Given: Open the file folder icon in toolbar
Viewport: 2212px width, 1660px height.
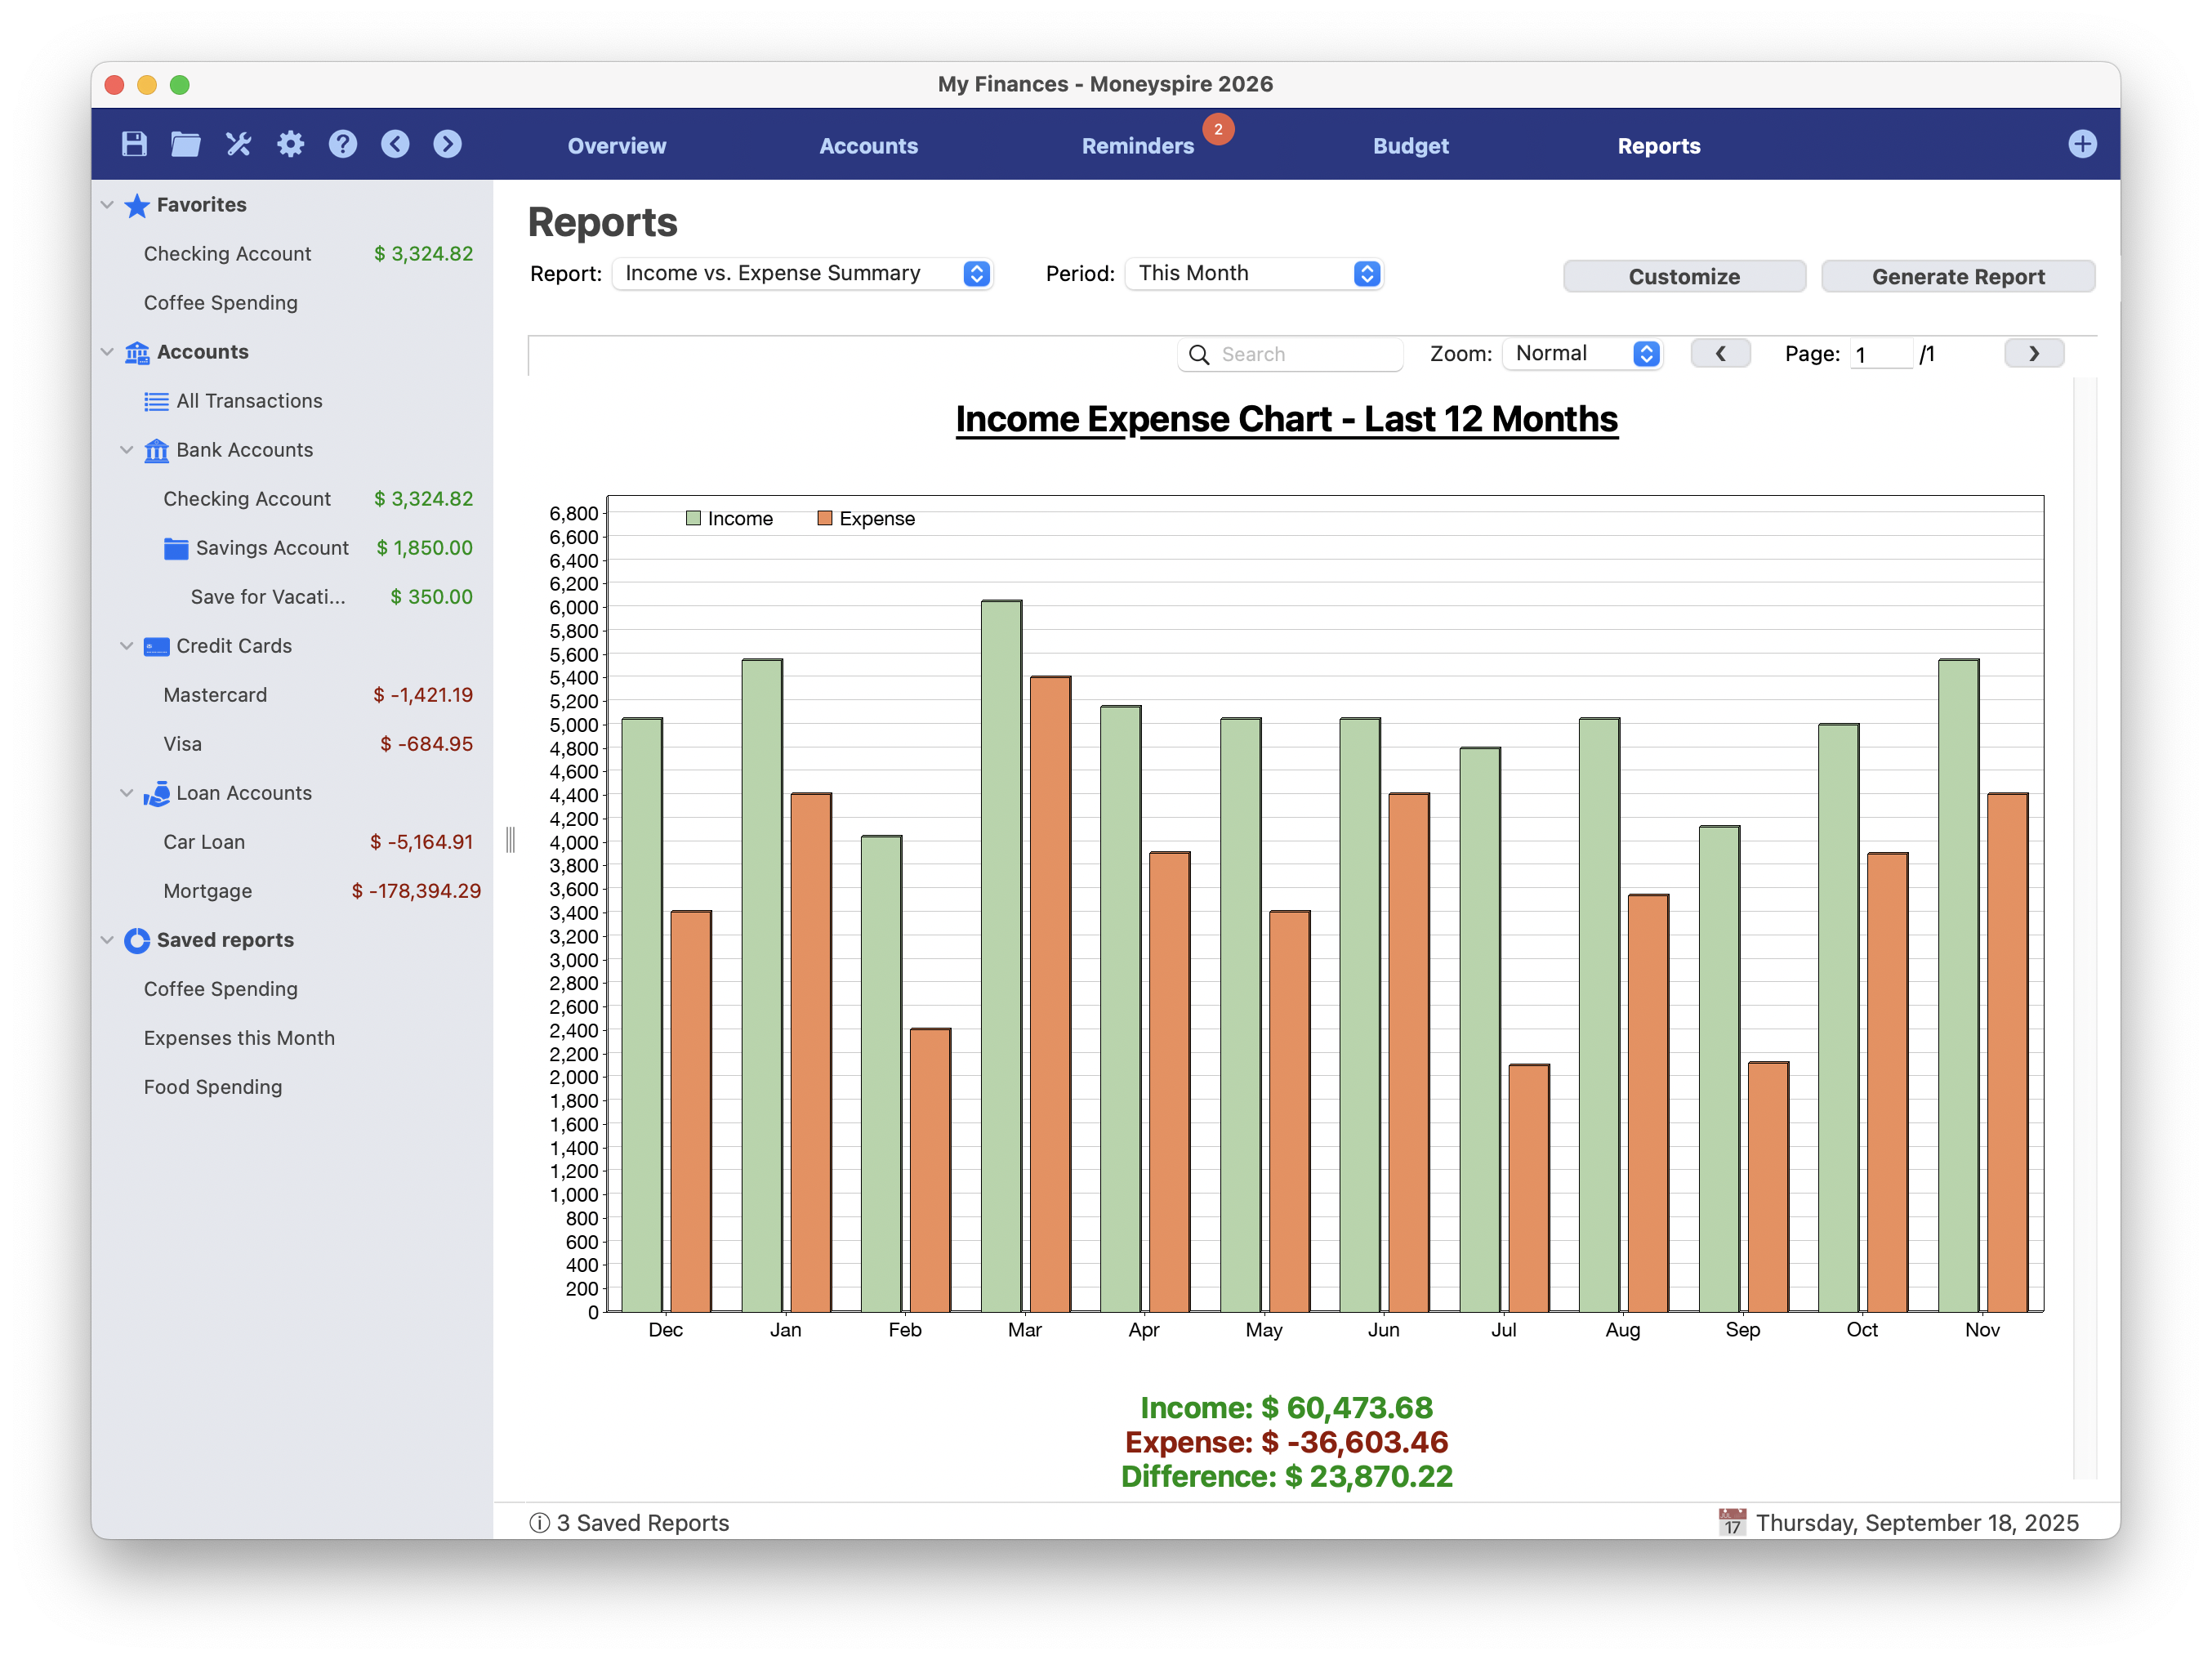Looking at the screenshot, I should (x=185, y=143).
